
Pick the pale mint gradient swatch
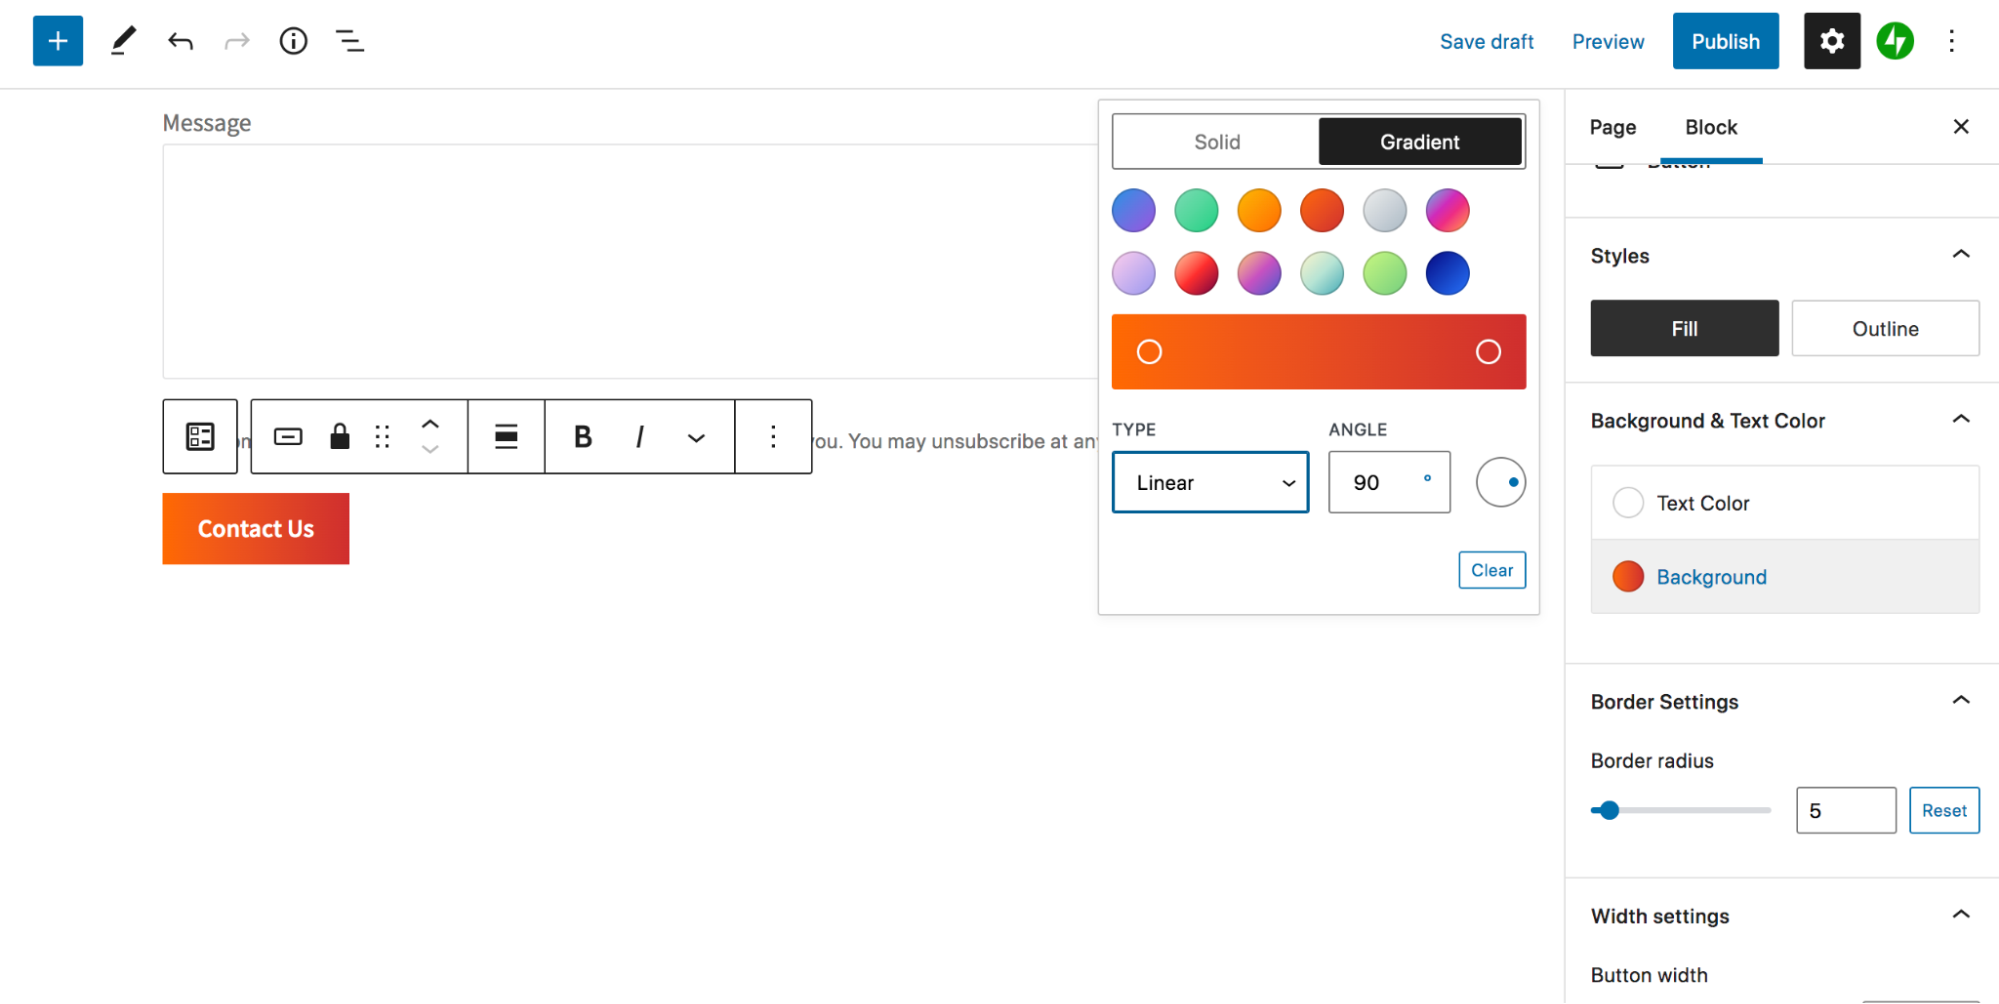(1322, 273)
